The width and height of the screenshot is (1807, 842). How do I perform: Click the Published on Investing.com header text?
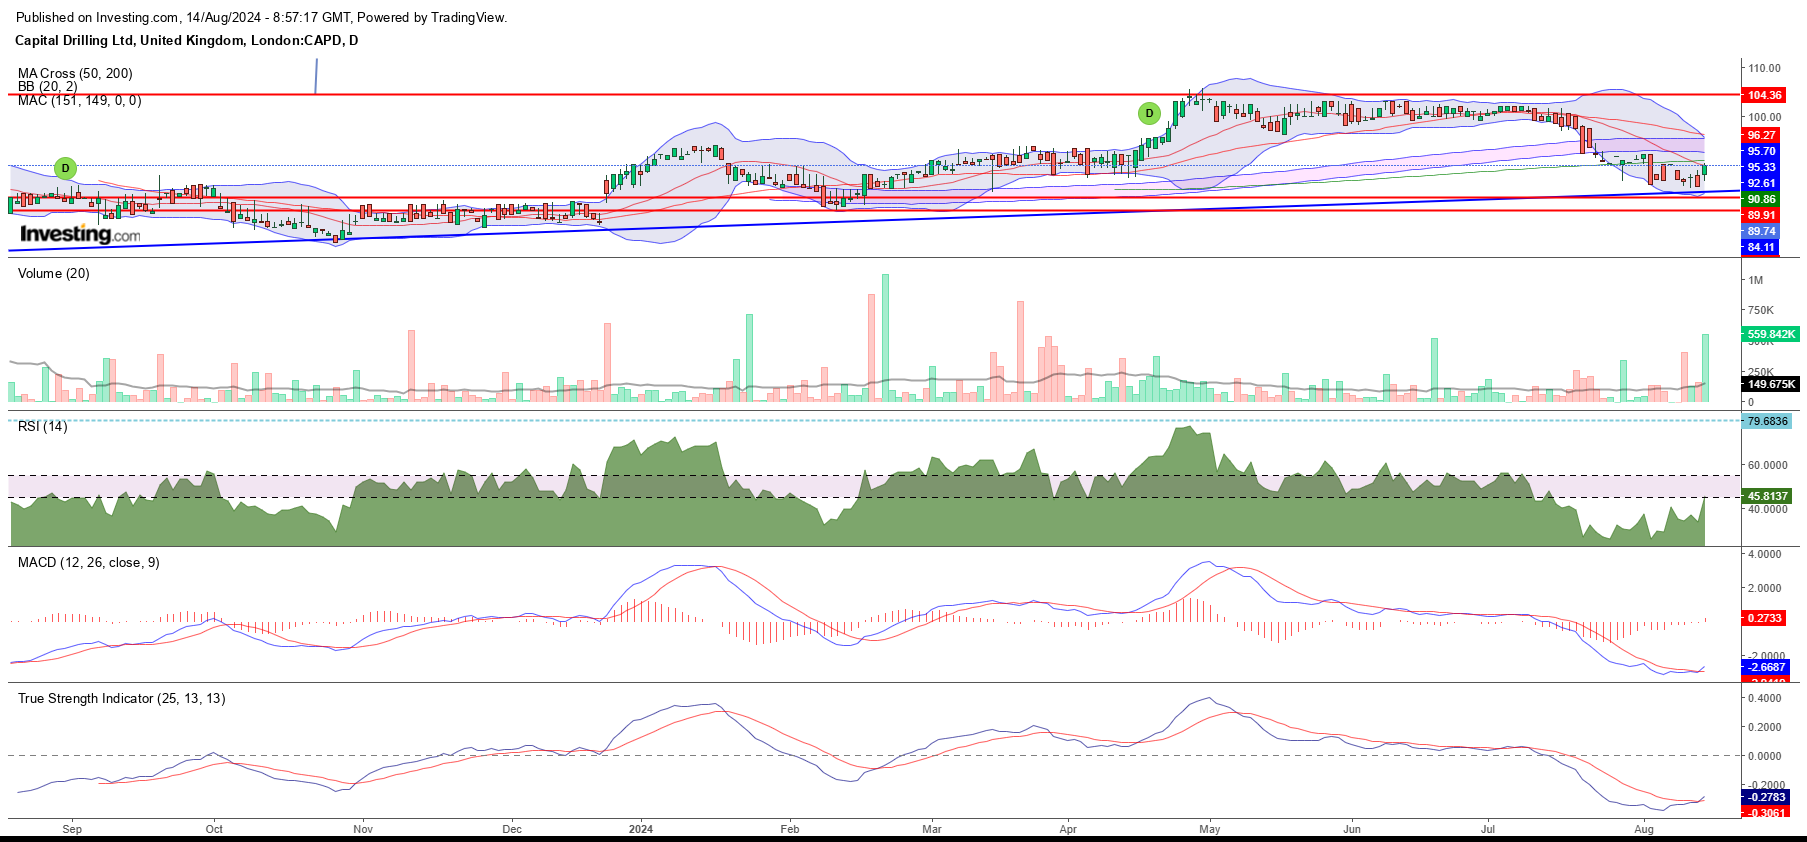pyautogui.click(x=261, y=17)
